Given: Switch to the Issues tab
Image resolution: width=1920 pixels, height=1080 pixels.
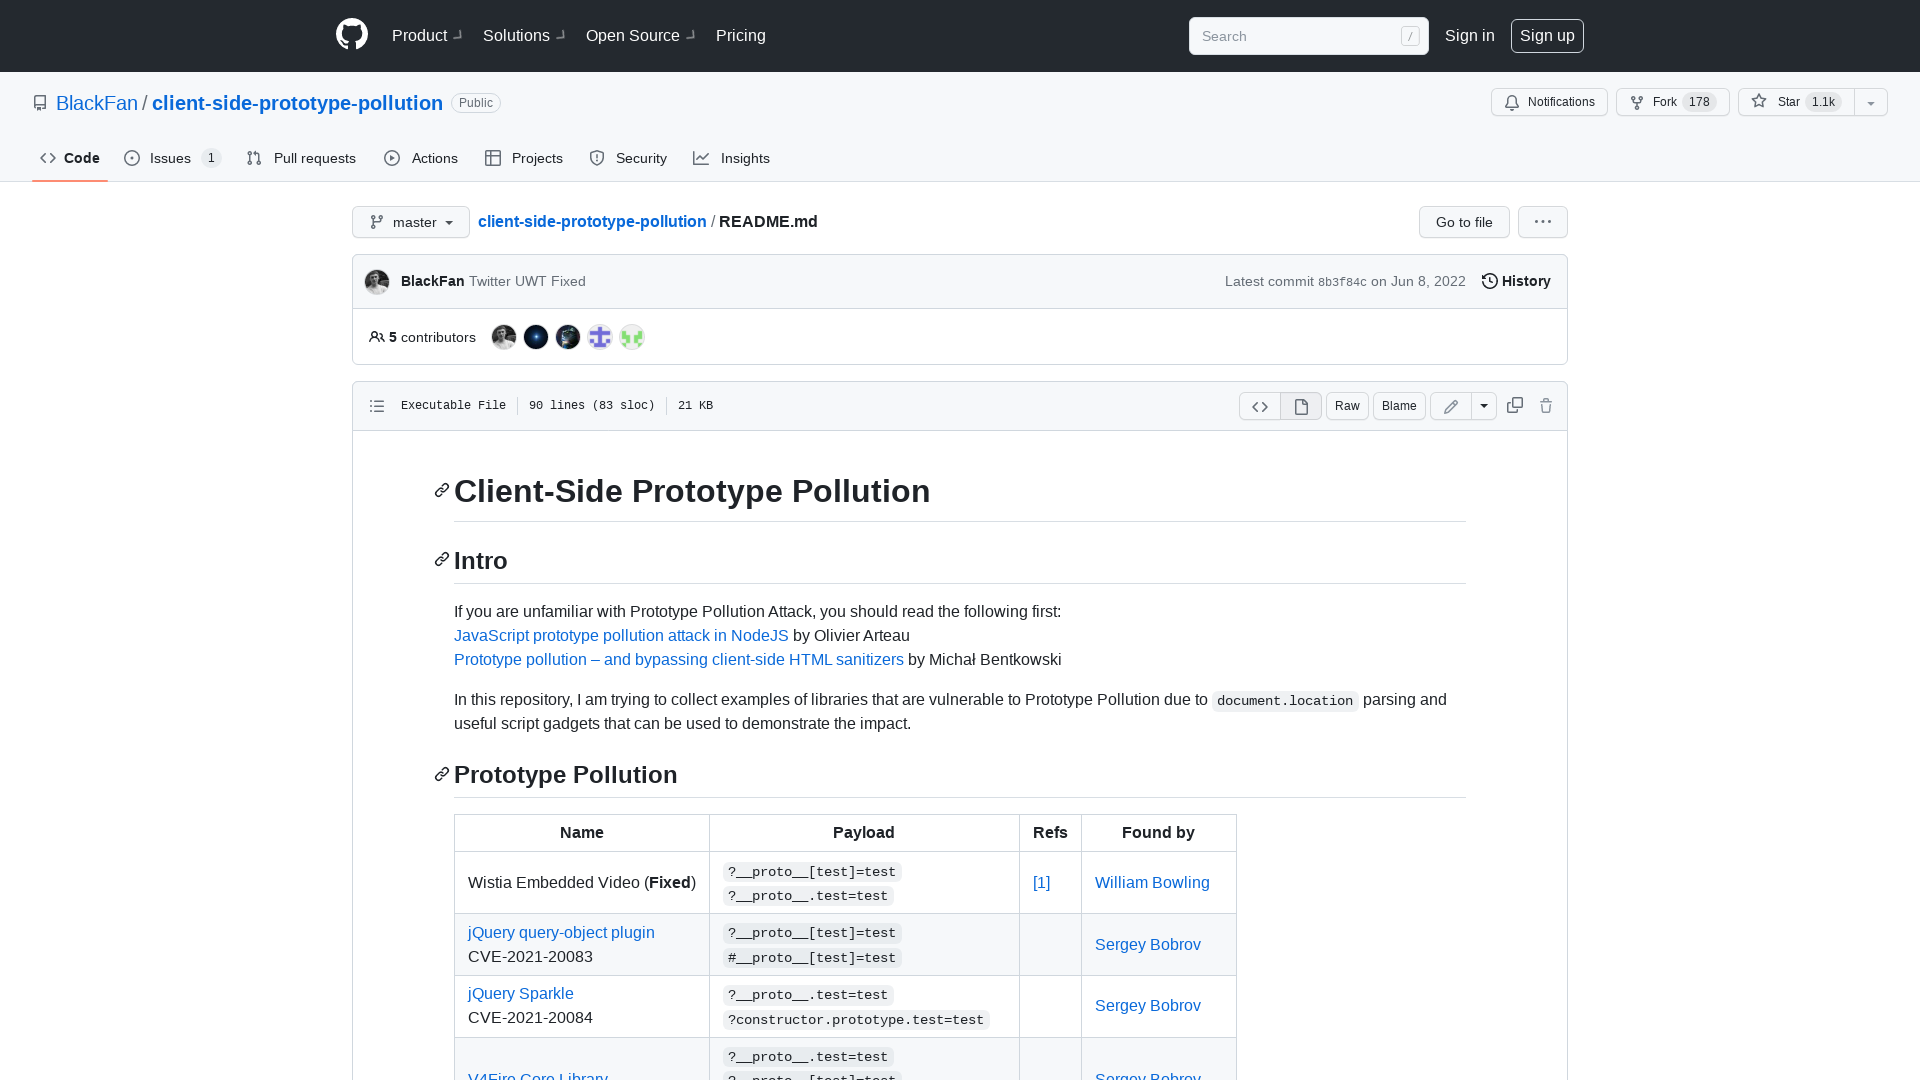Looking at the screenshot, I should pos(172,158).
